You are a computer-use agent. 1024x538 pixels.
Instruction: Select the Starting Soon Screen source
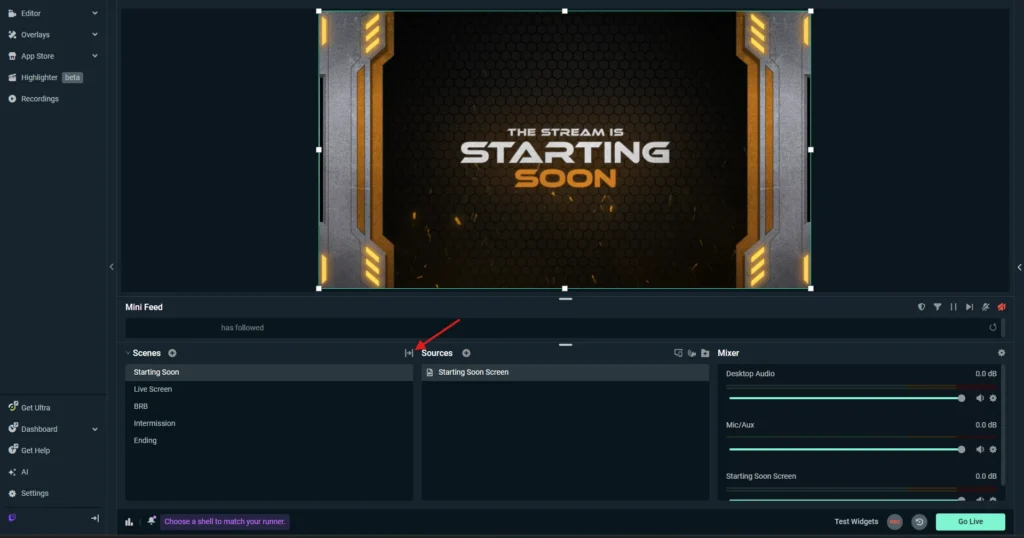point(565,372)
